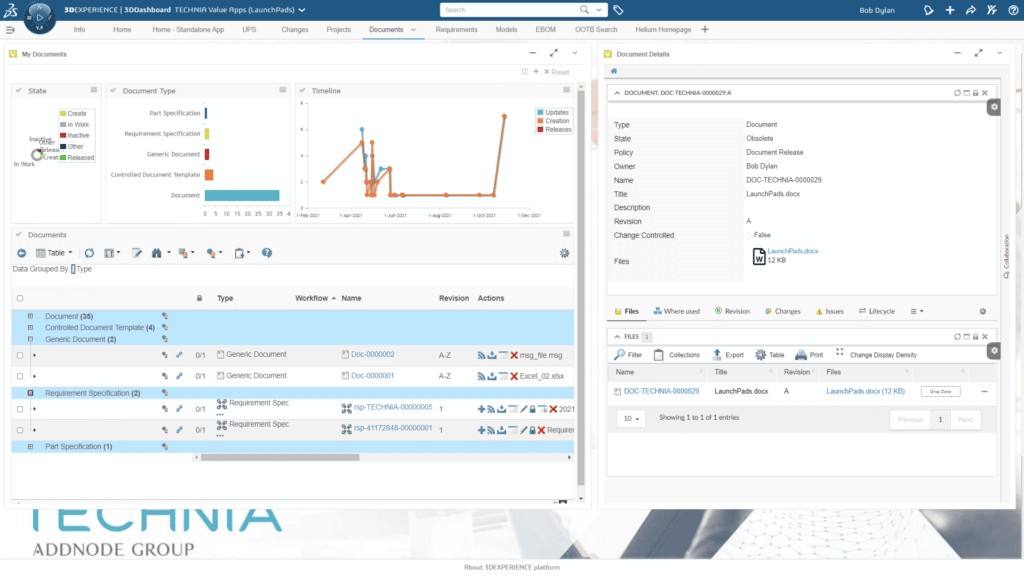Open the State chart menu icon

tap(94, 90)
